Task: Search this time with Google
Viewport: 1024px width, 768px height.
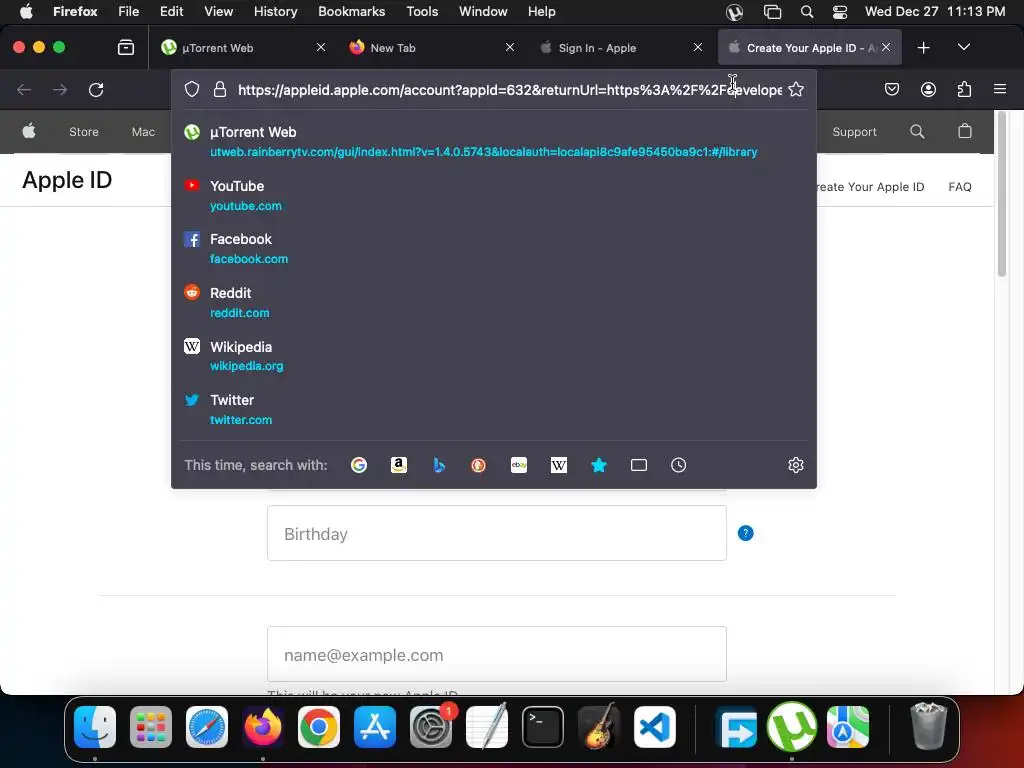Action: click(x=359, y=465)
